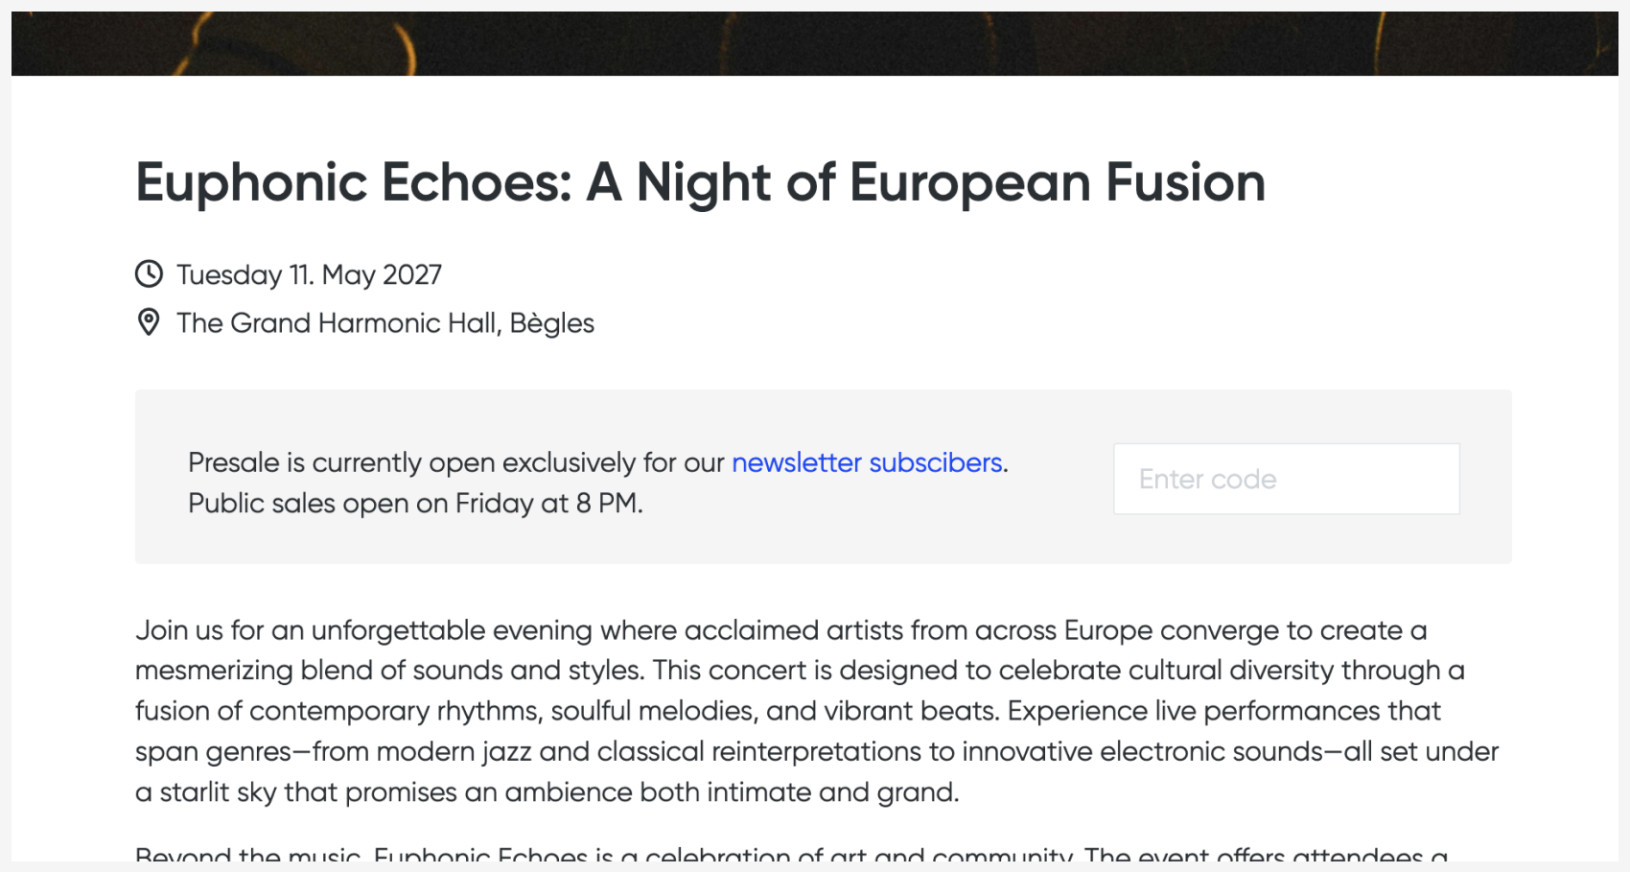Click the partially visible 'Beyond the music' paragraph
Screen dimensions: 1630x872
(790, 855)
